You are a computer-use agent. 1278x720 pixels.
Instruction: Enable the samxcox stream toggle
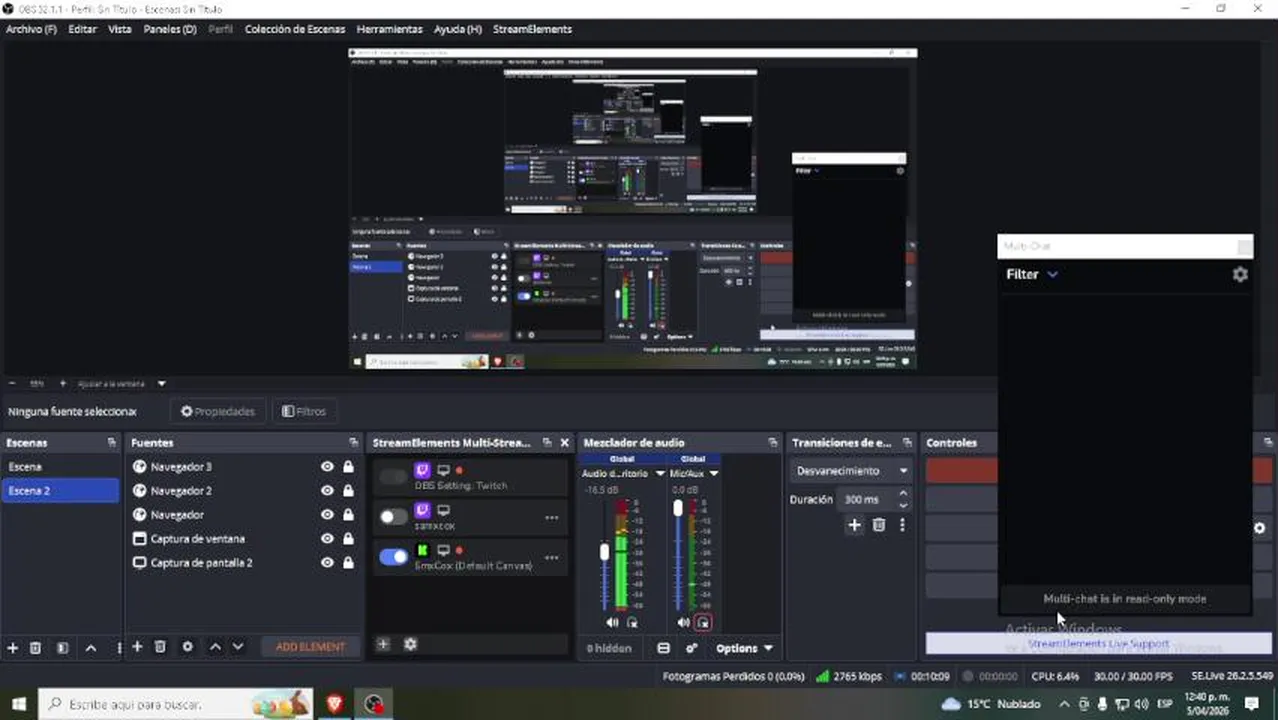click(x=394, y=517)
